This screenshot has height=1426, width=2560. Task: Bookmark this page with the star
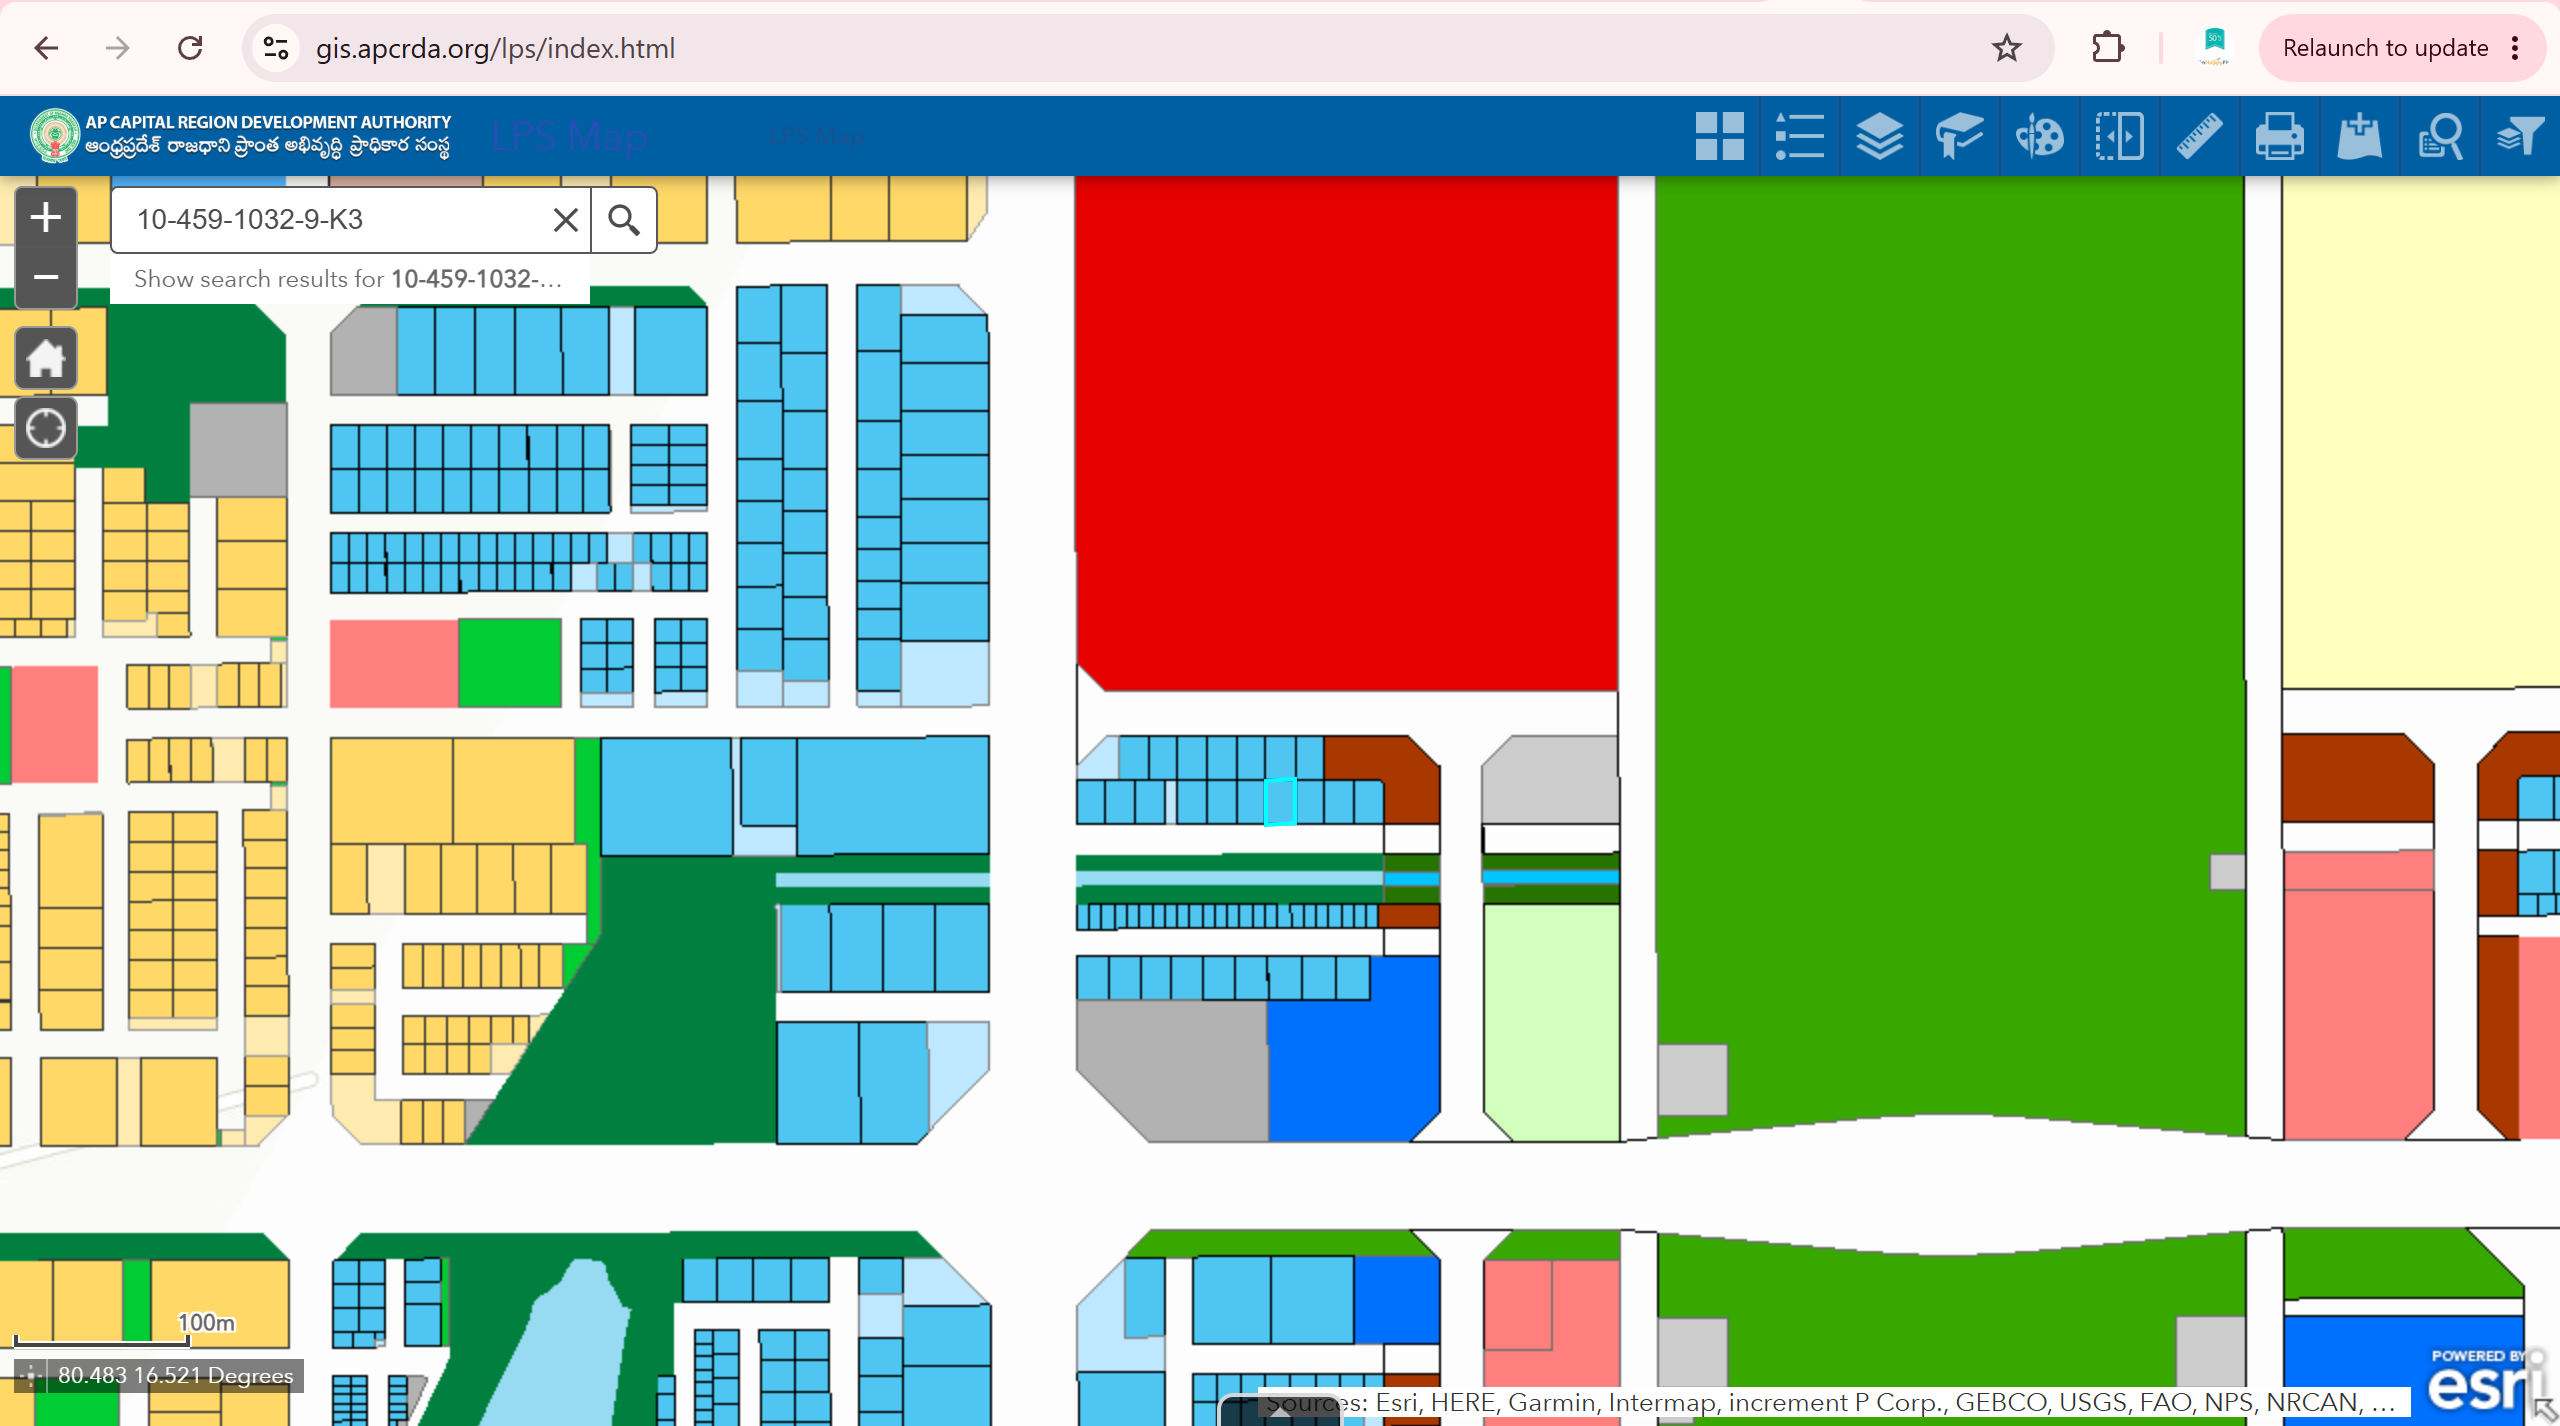click(2006, 48)
